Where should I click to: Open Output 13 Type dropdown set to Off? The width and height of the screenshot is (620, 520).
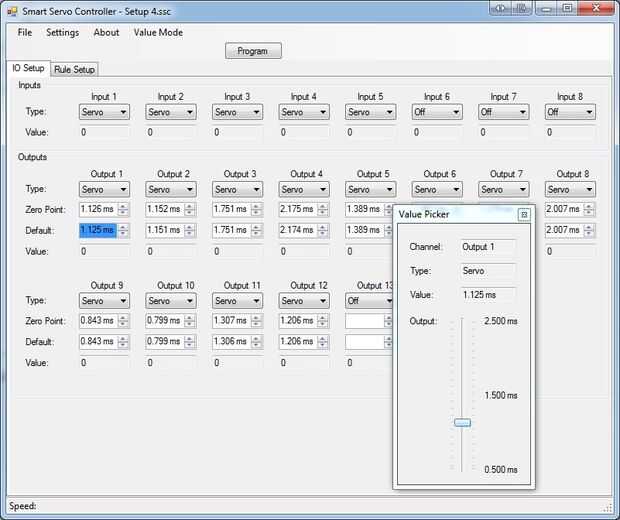(369, 301)
